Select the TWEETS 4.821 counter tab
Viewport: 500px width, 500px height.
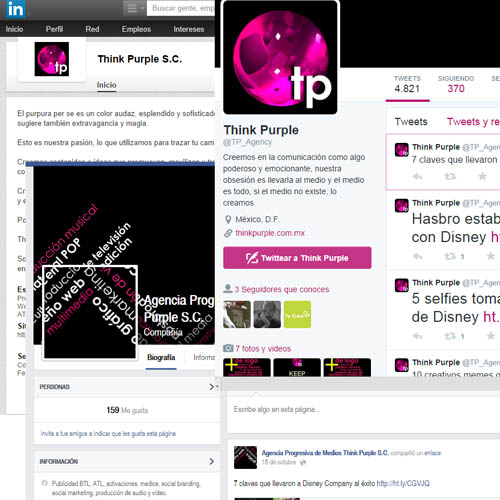tap(407, 84)
